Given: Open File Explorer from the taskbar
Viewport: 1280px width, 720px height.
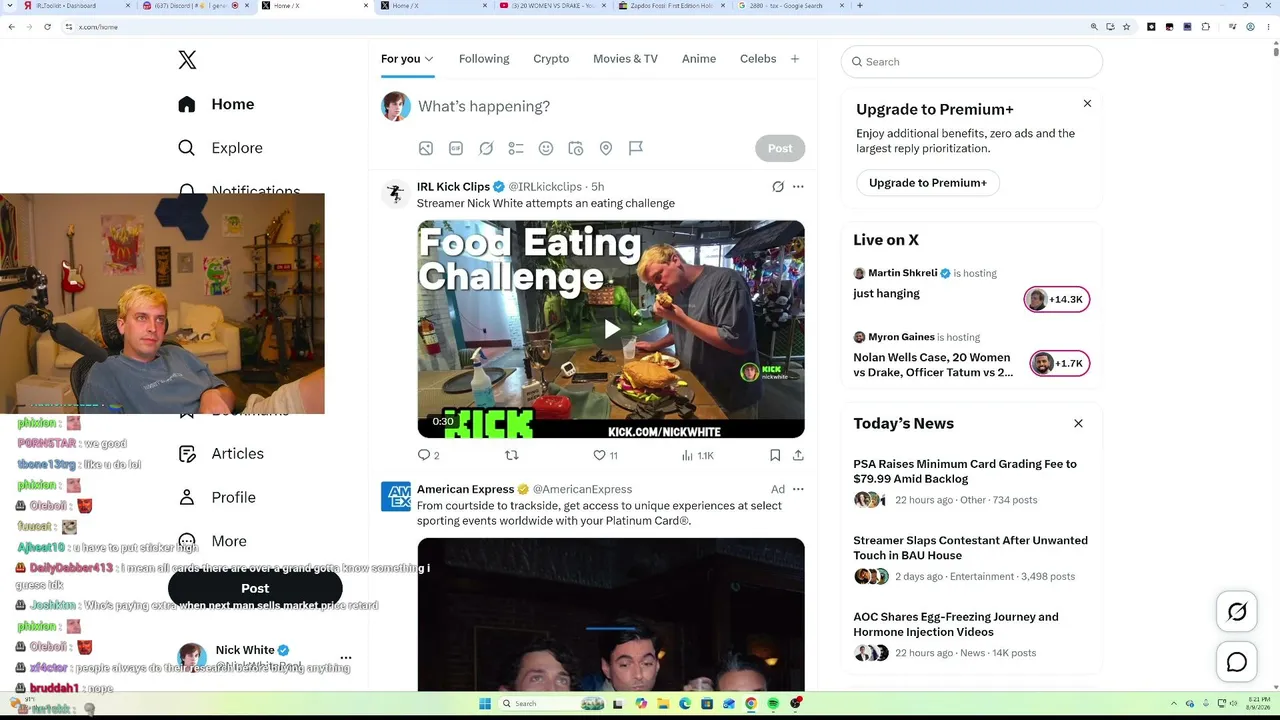Looking at the screenshot, I should point(663,704).
